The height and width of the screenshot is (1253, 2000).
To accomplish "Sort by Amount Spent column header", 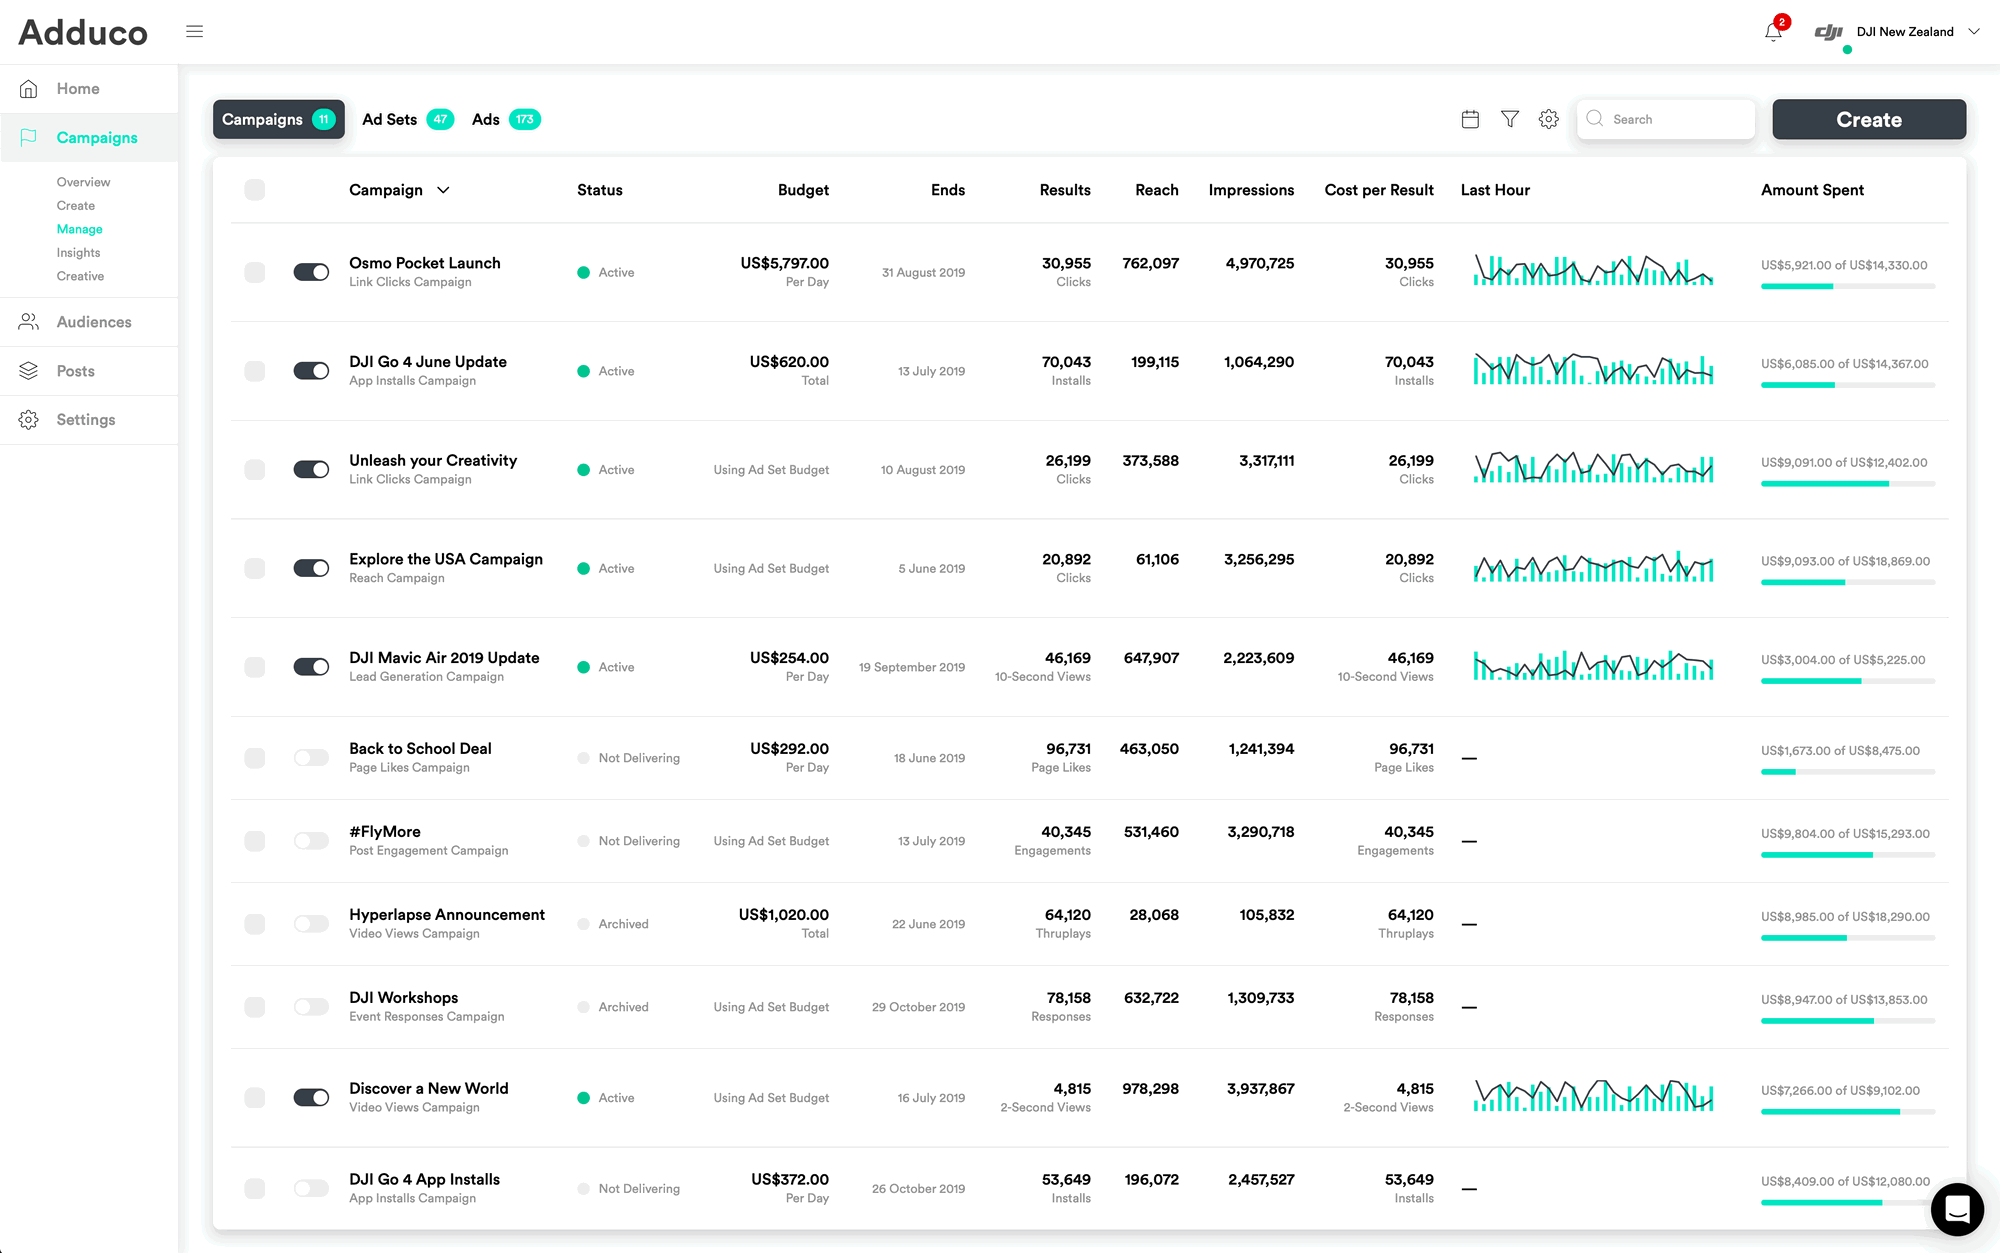I will coord(1812,190).
